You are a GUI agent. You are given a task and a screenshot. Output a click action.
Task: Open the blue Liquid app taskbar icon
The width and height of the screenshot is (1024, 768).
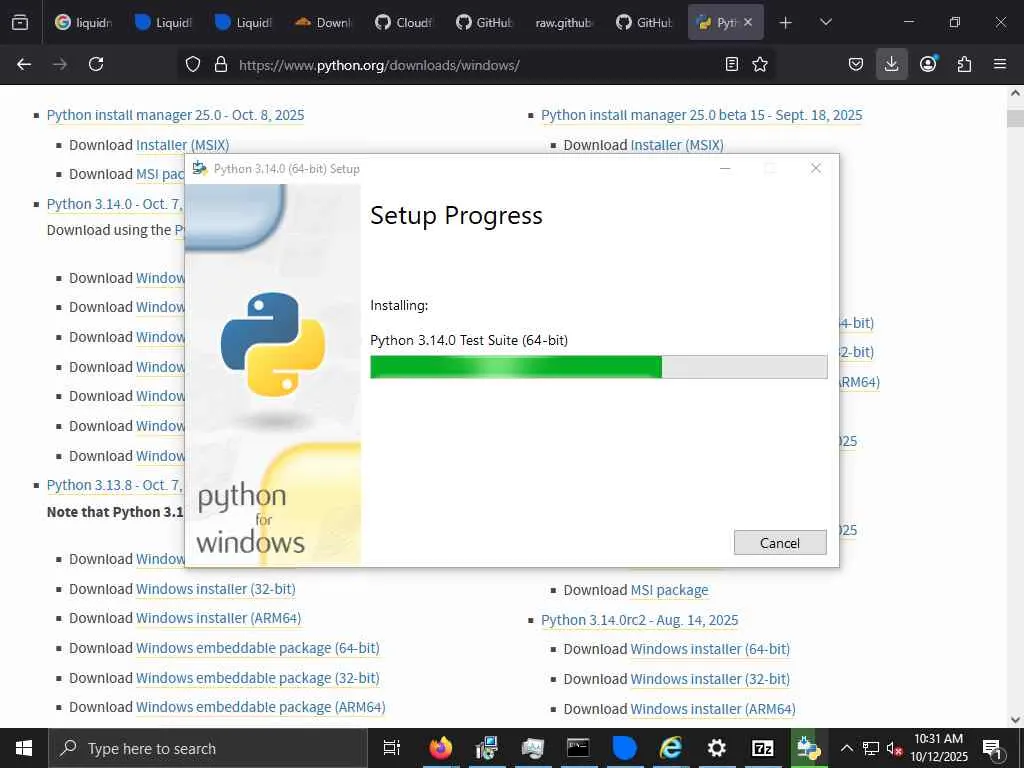(x=624, y=748)
